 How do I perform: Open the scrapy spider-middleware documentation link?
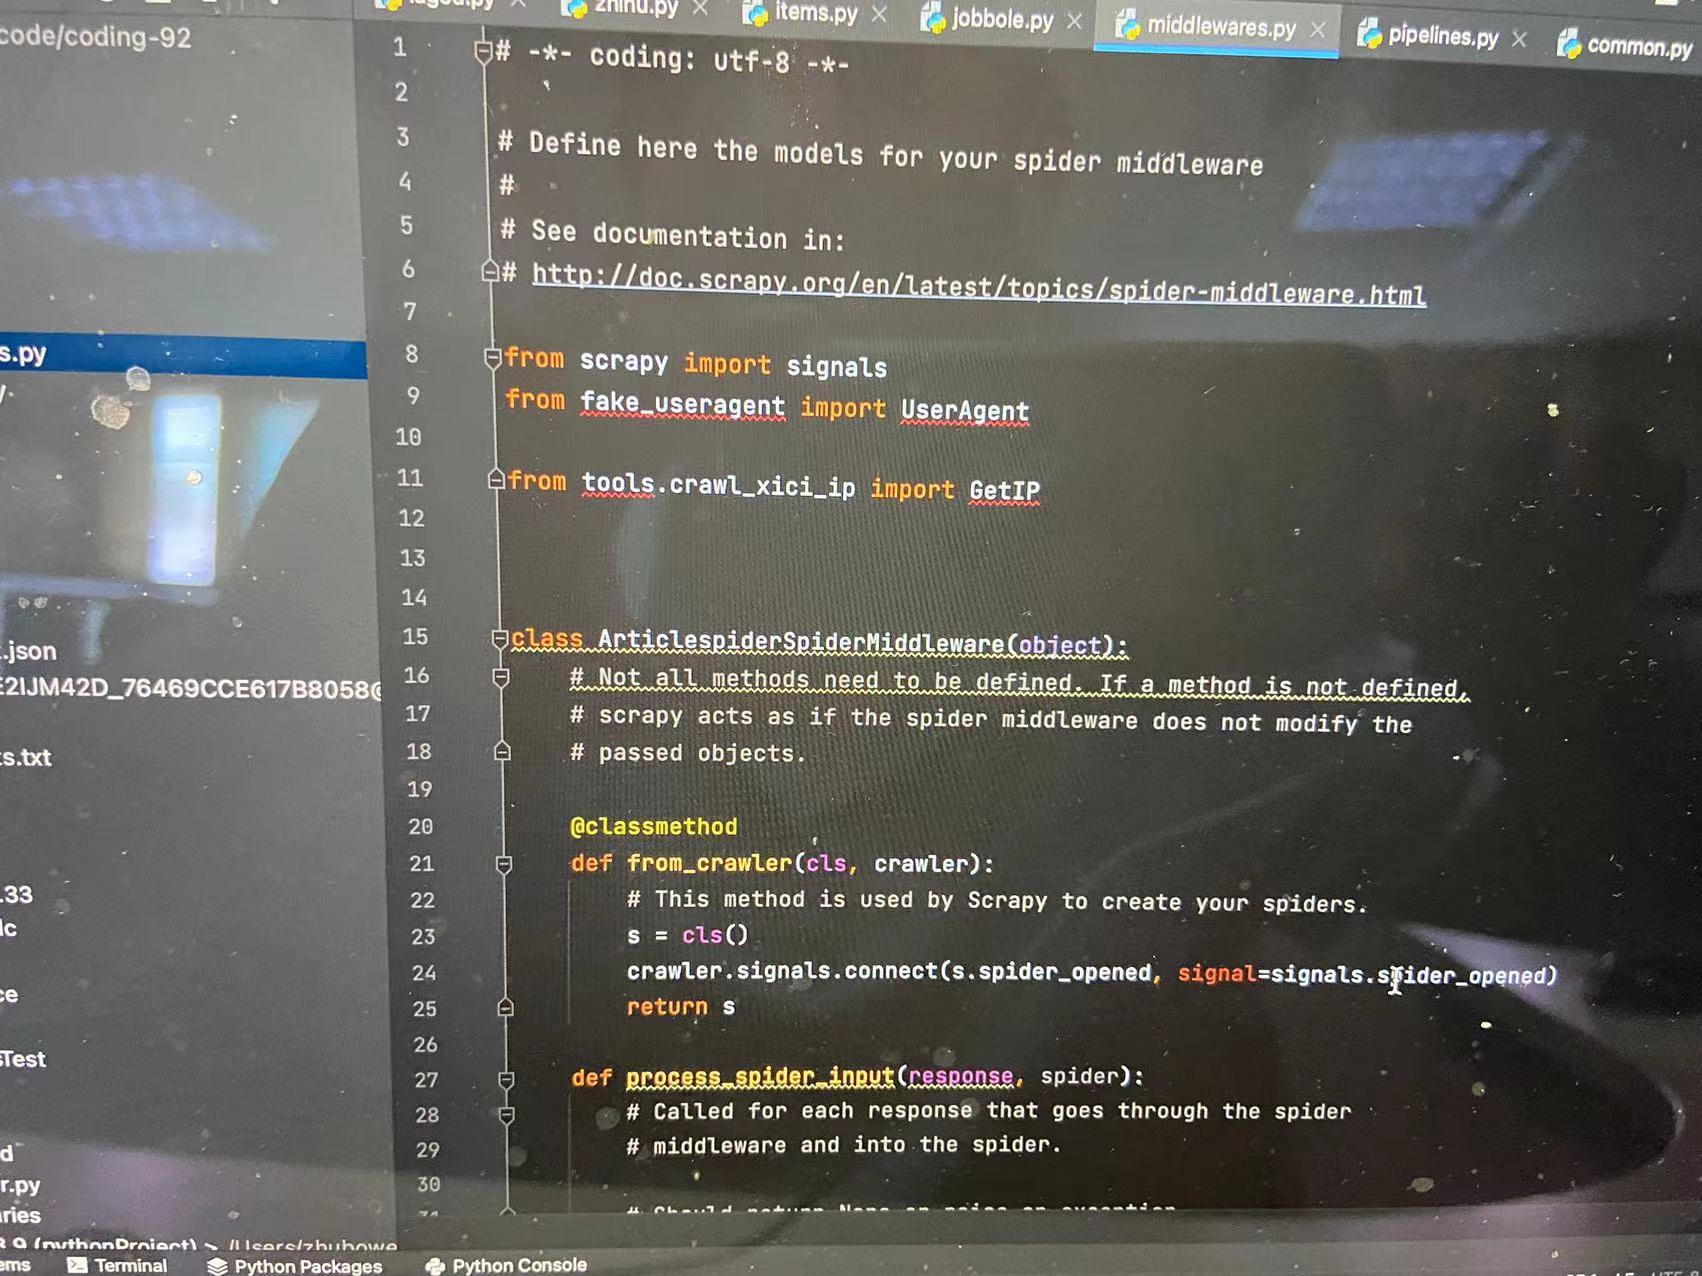978,284
